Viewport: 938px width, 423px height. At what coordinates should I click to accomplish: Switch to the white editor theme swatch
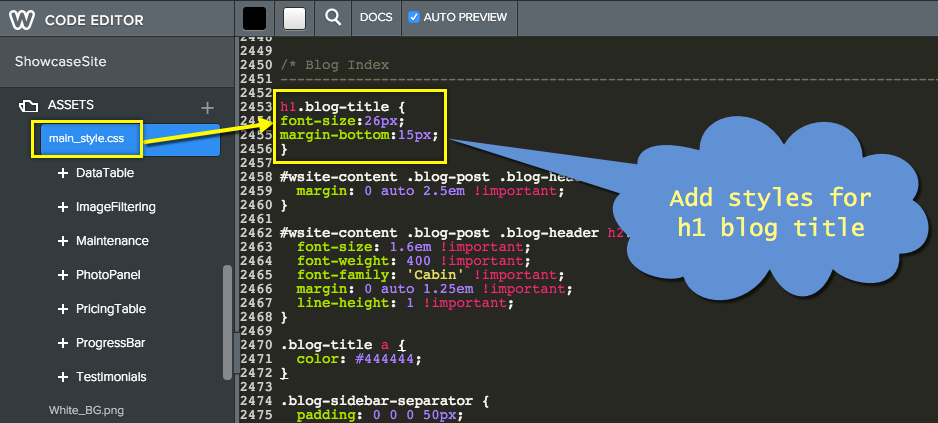click(294, 17)
